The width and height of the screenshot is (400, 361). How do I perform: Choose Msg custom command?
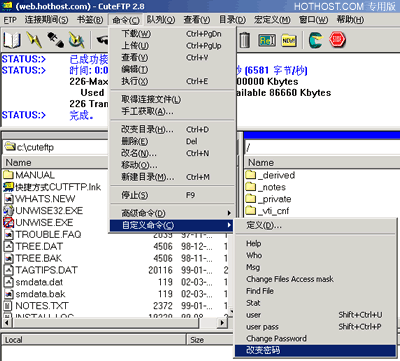(x=315, y=267)
